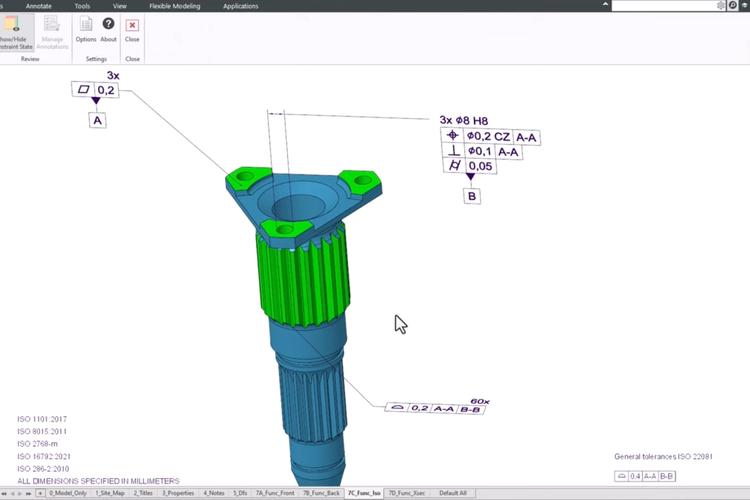Open the search settings gear icon
This screenshot has height=500, width=750.
(720, 6)
